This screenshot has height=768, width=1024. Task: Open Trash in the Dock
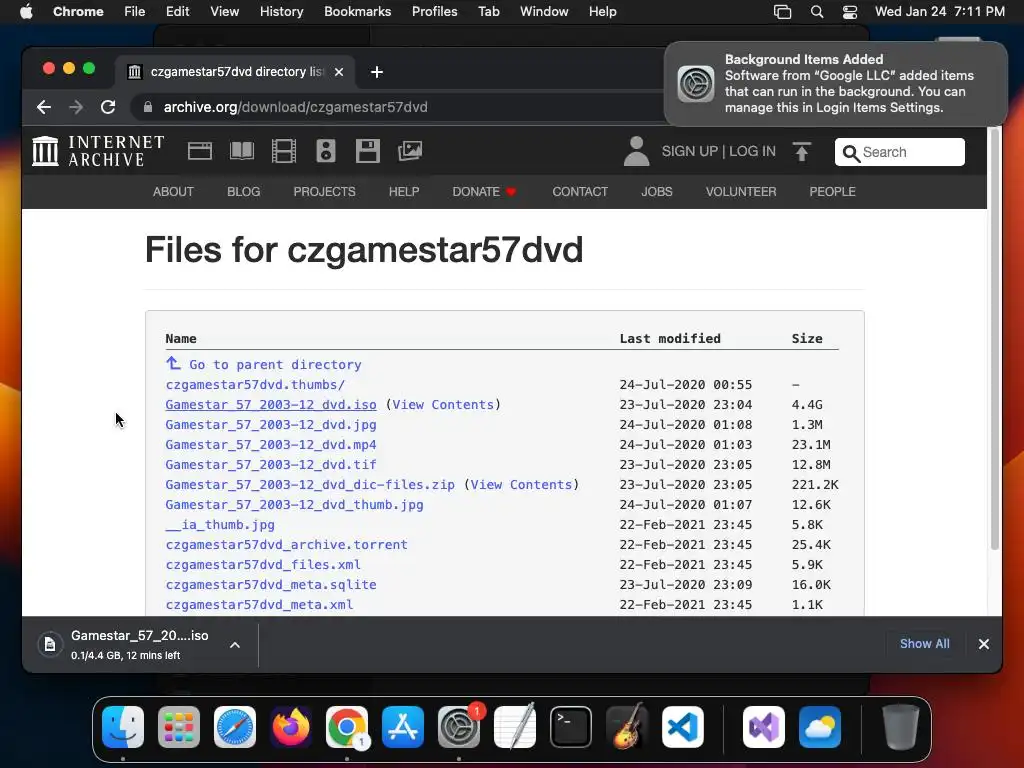coord(901,727)
